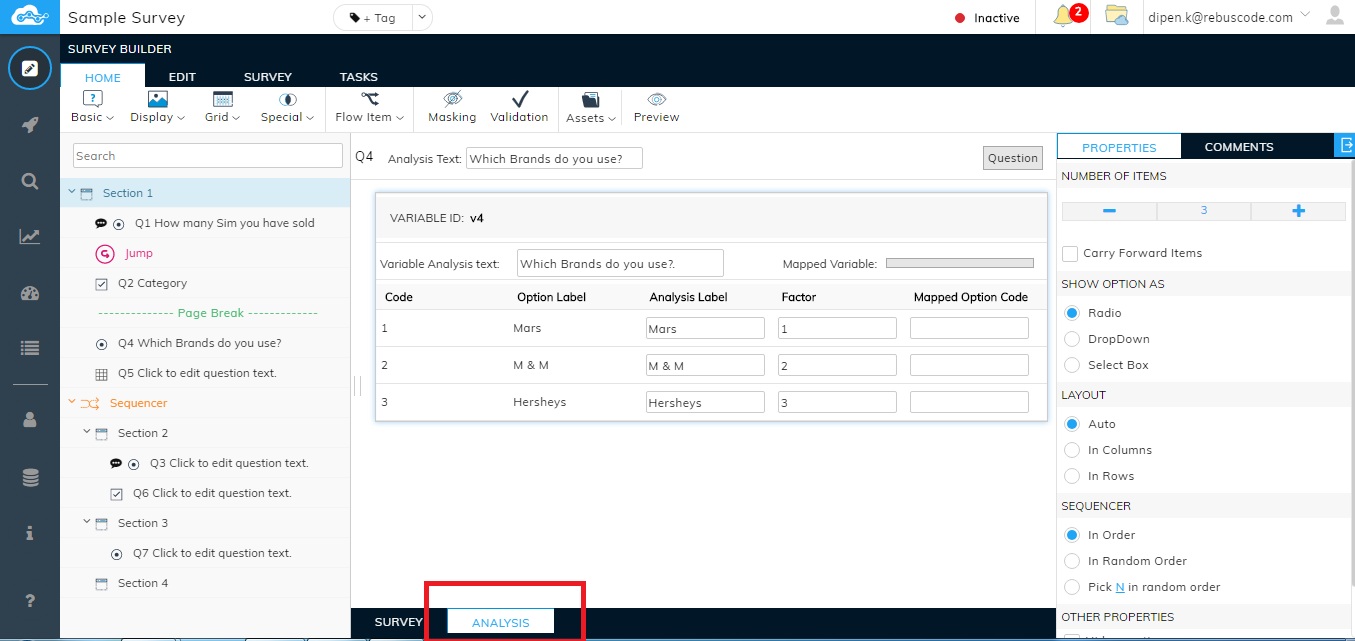The image size is (1355, 641).
Task: Switch to the bottom ANALYSIS tab
Action: 500,622
